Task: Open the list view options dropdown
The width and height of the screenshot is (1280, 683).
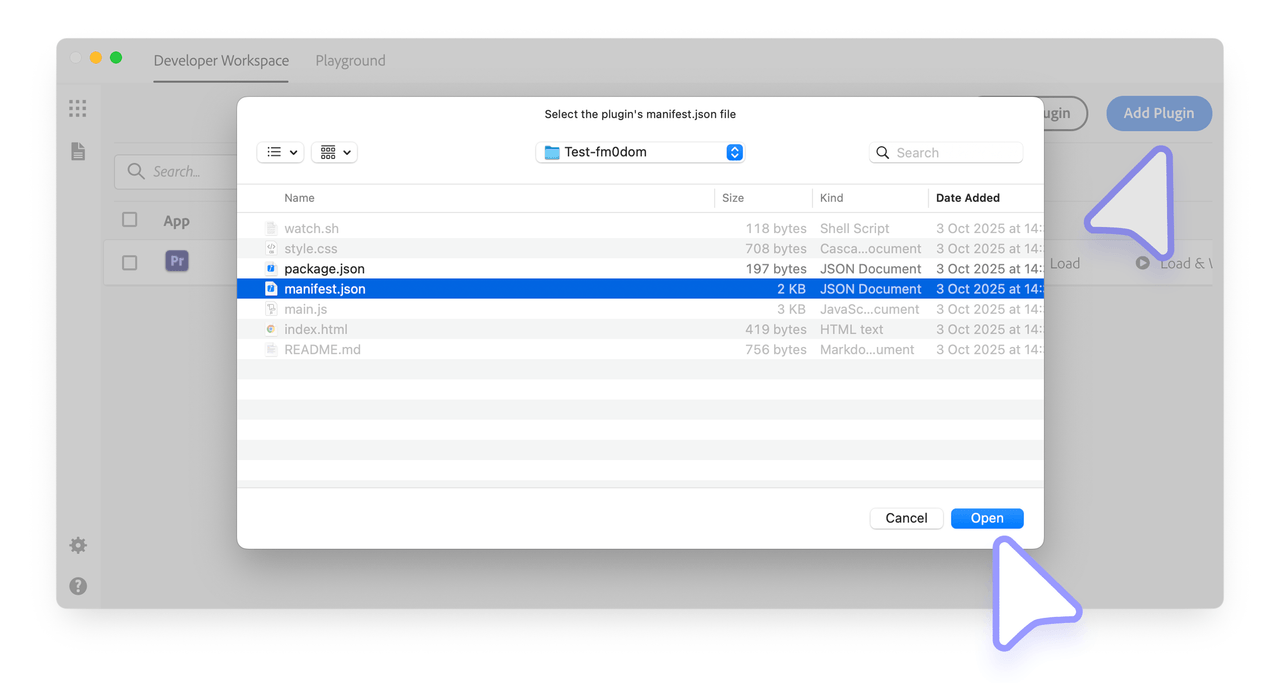Action: coord(280,152)
